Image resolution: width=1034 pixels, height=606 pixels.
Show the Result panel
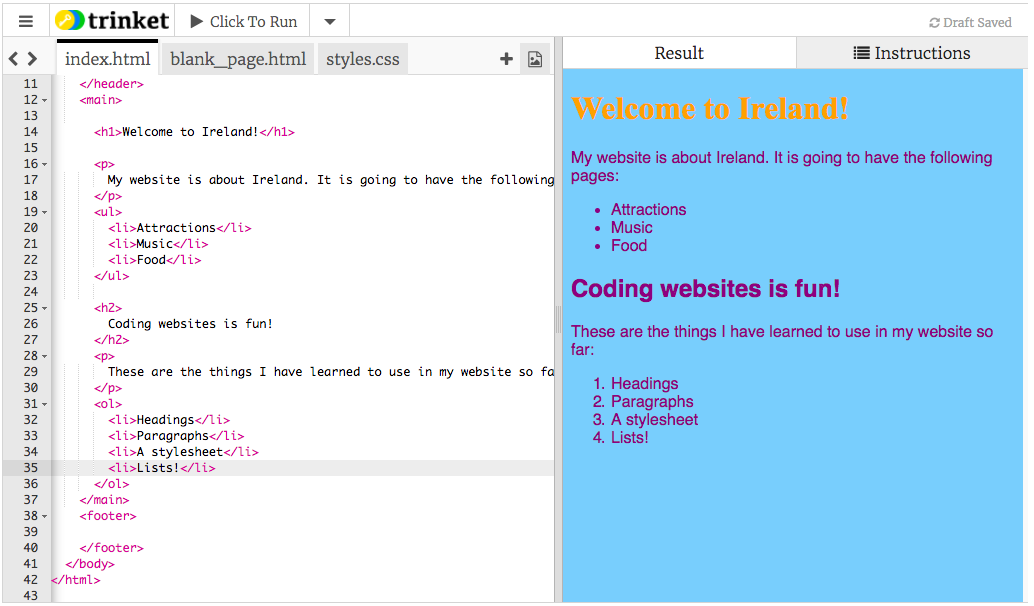[679, 53]
